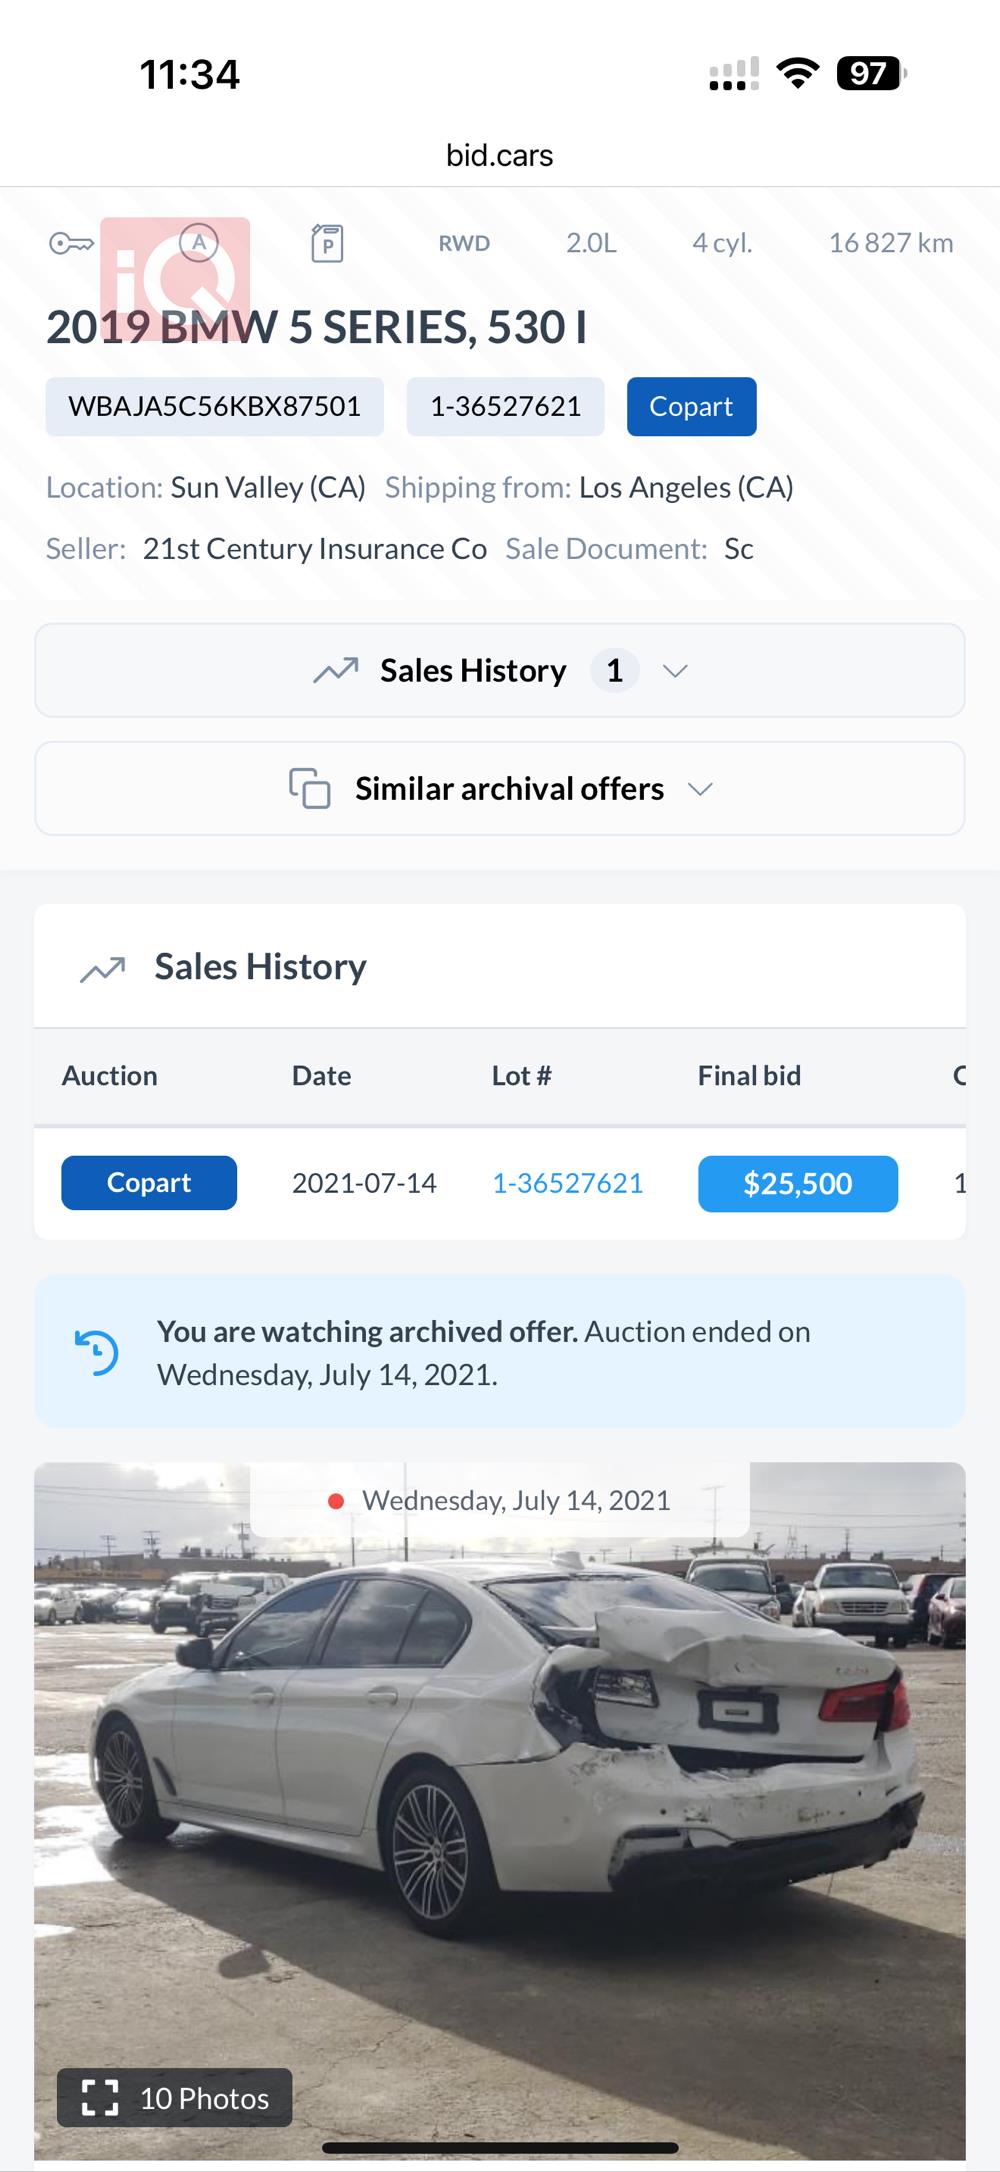This screenshot has width=1000, height=2172.
Task: Open lot link 1-36527621 in sales table
Action: click(567, 1183)
